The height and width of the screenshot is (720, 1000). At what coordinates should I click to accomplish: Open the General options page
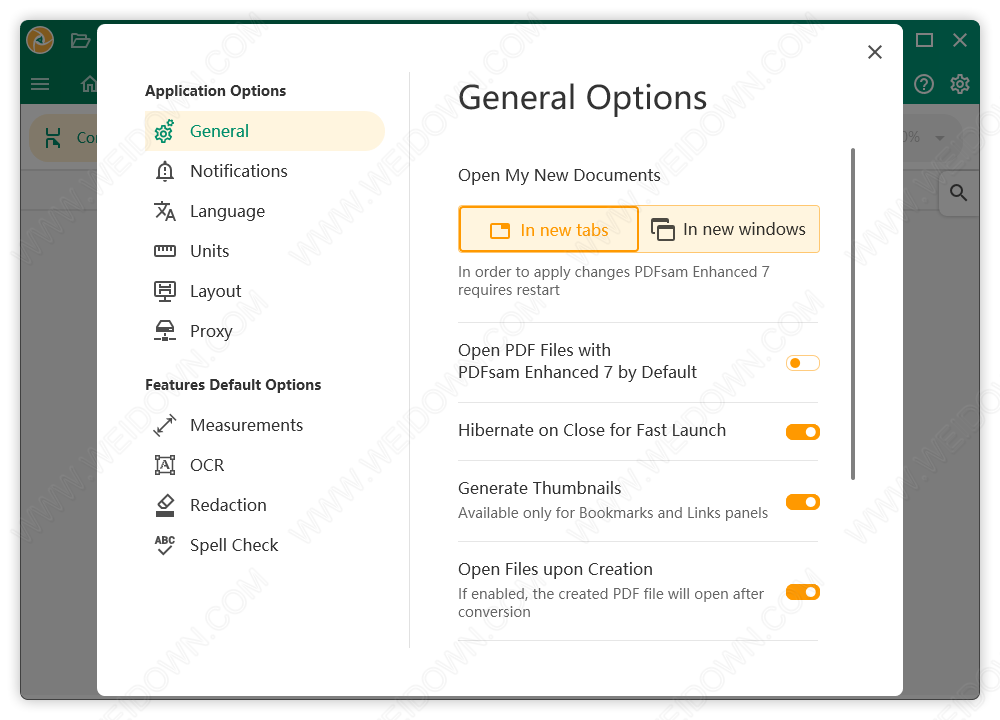(265, 131)
